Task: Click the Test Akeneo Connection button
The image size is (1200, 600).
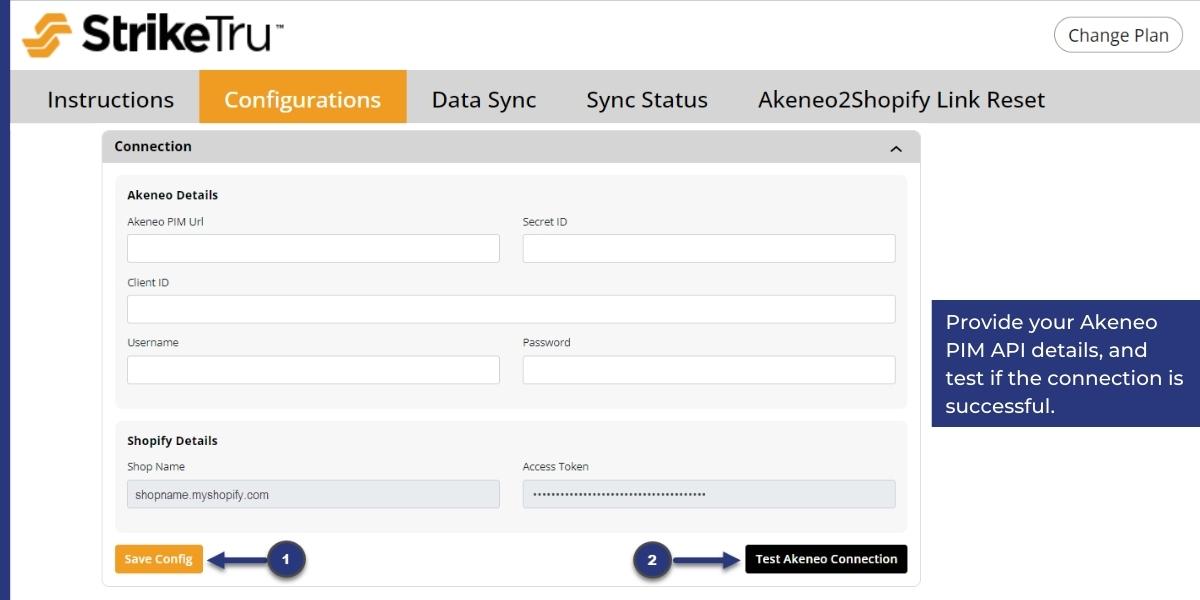Action: [826, 559]
